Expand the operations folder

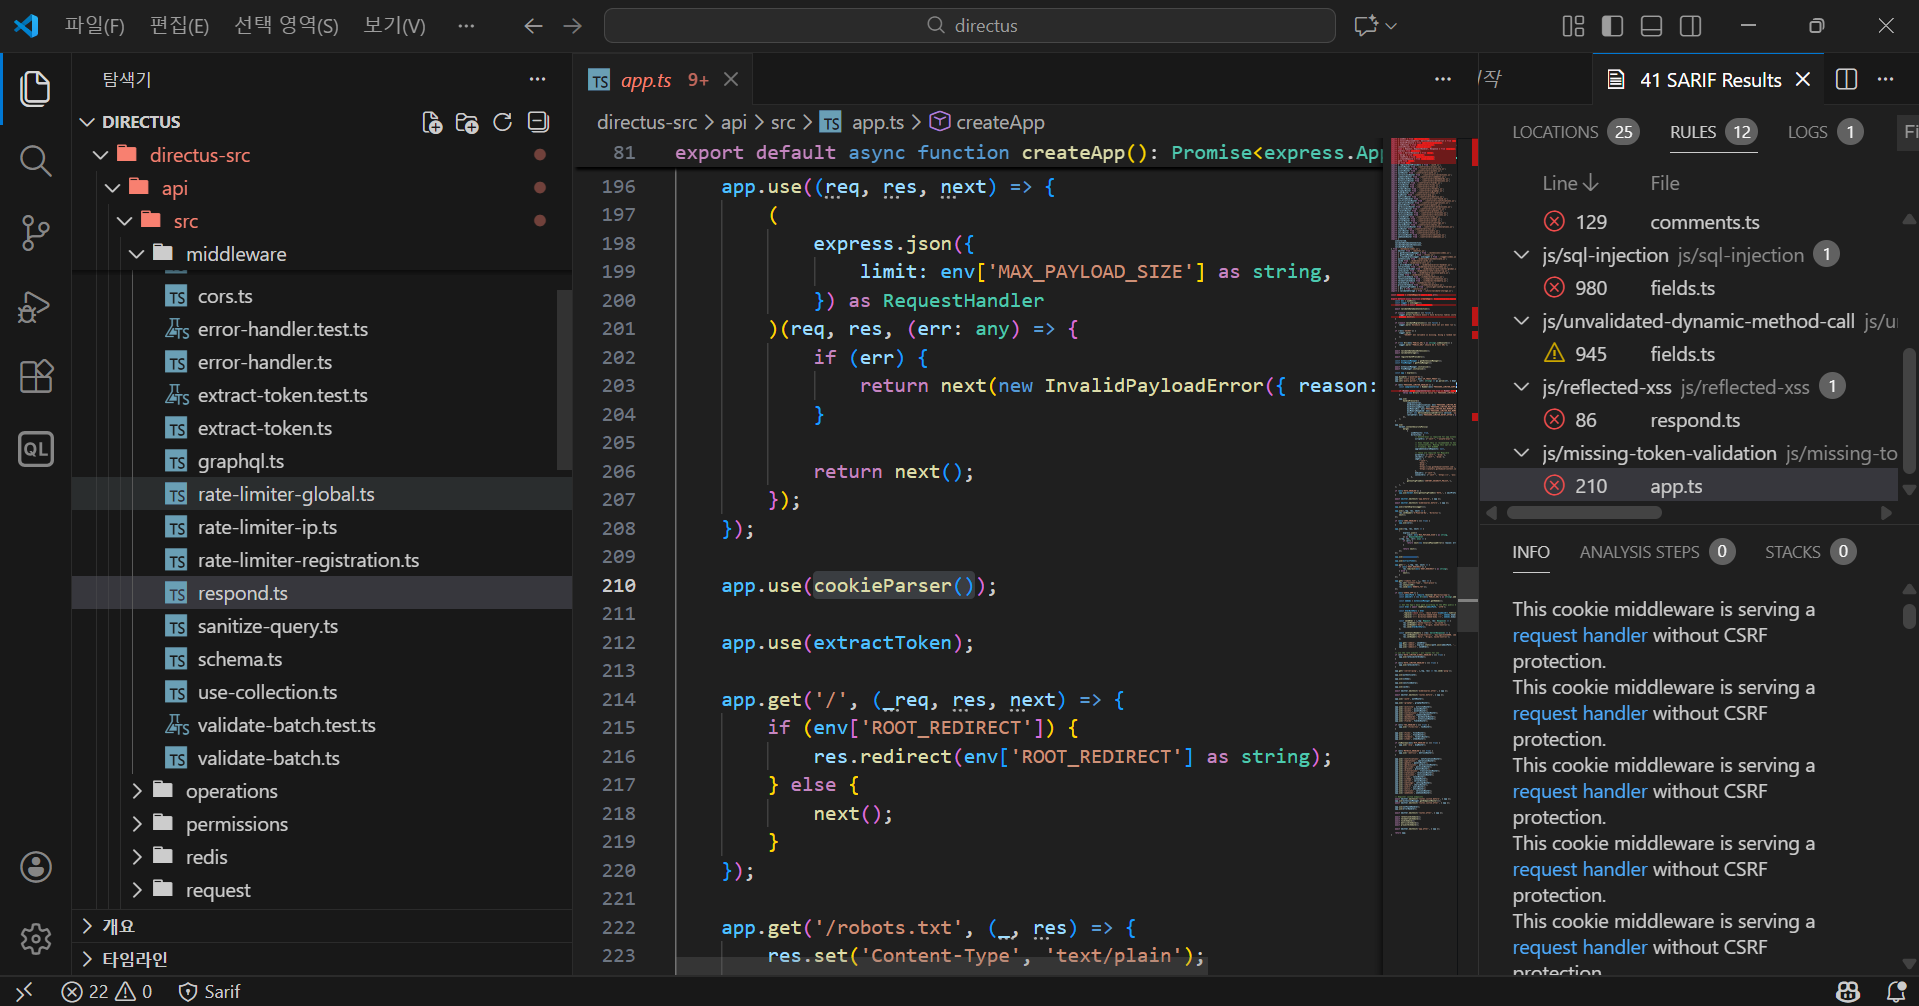(137, 791)
